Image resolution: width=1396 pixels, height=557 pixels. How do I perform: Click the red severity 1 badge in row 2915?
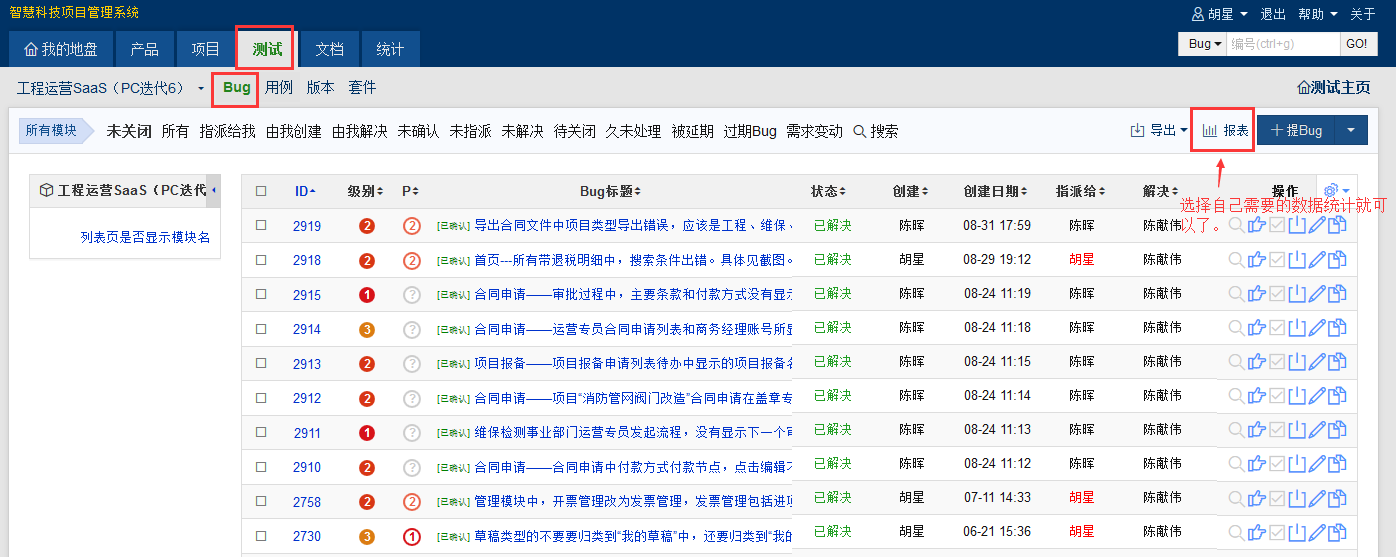tap(366, 294)
